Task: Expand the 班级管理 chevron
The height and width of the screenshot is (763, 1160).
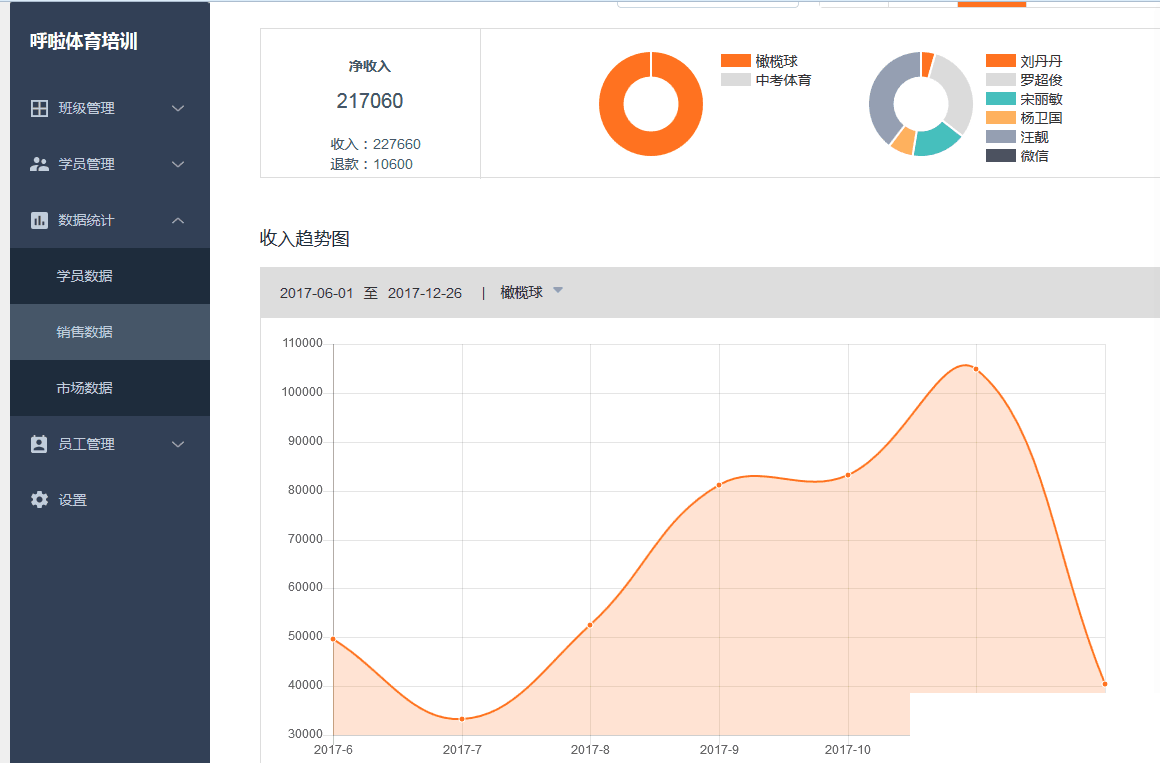Action: tap(178, 108)
